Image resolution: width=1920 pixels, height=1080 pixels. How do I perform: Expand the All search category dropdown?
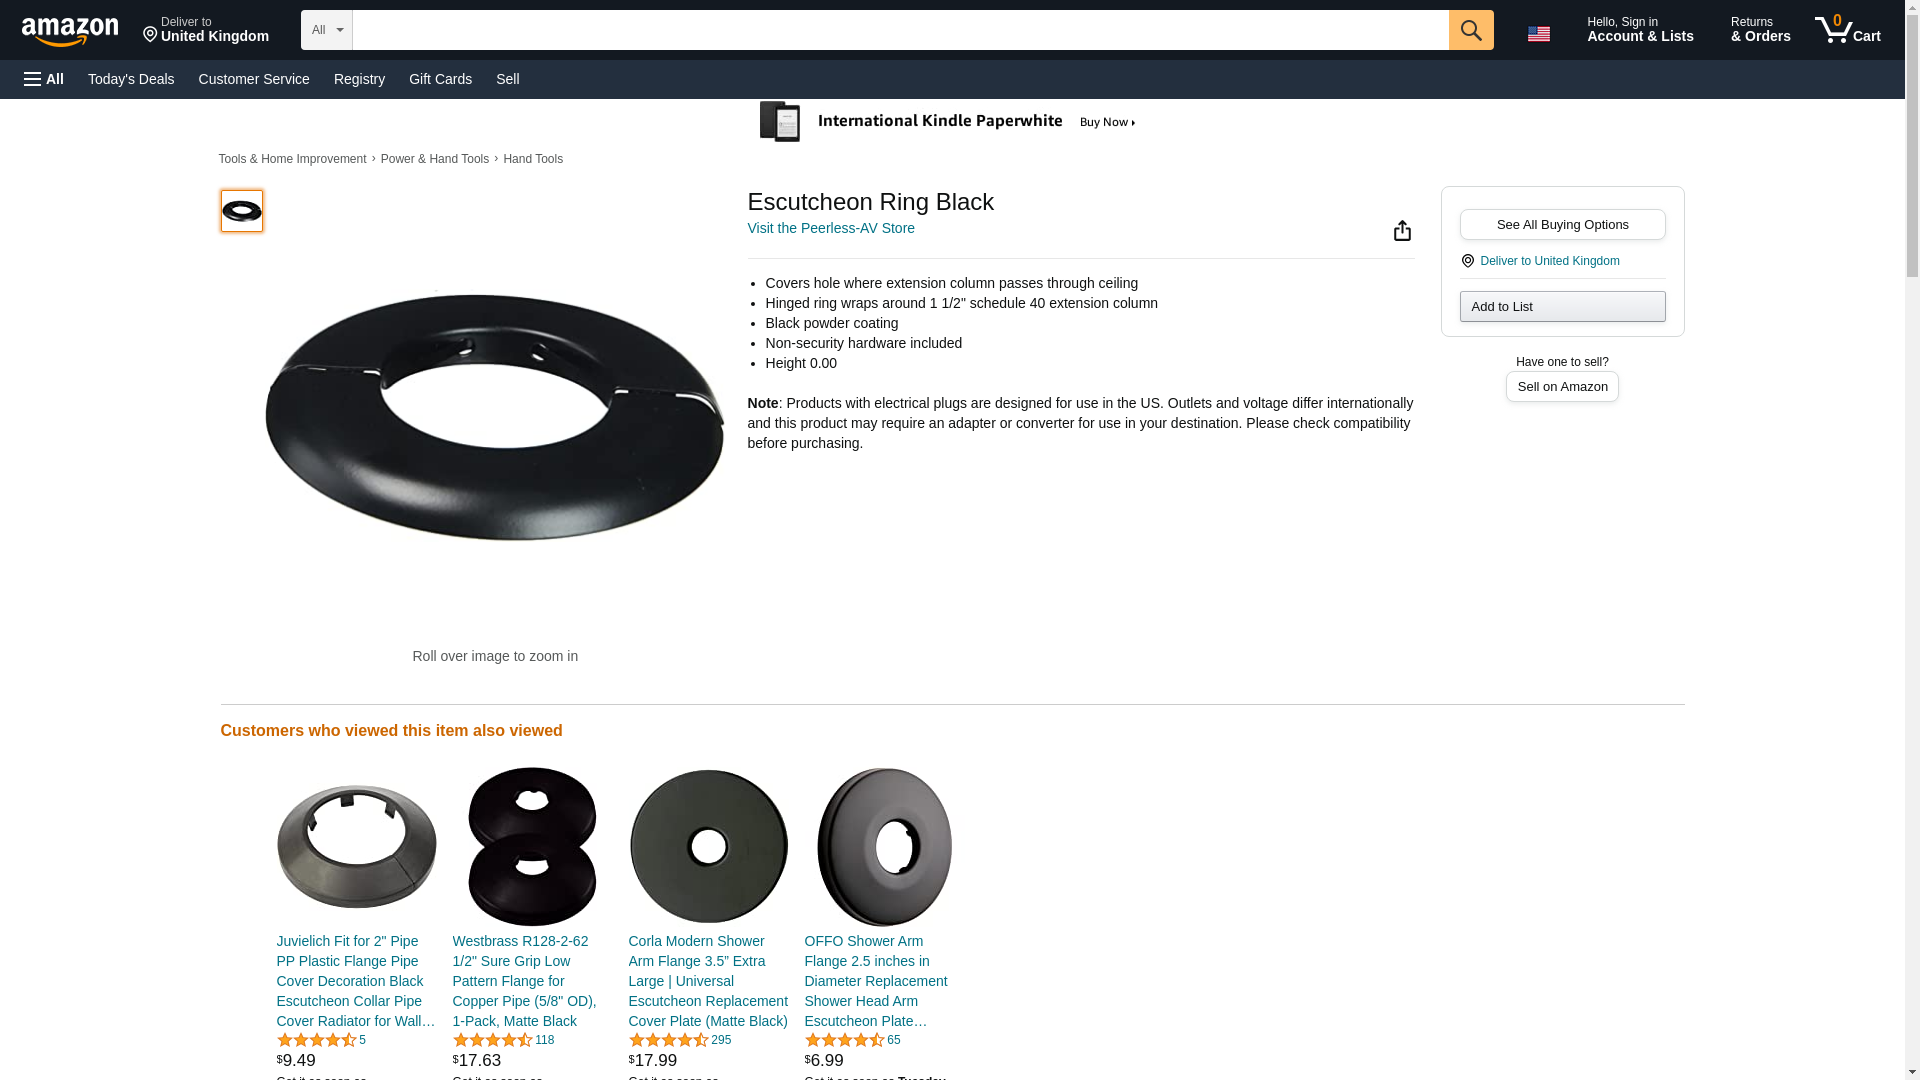(326, 30)
